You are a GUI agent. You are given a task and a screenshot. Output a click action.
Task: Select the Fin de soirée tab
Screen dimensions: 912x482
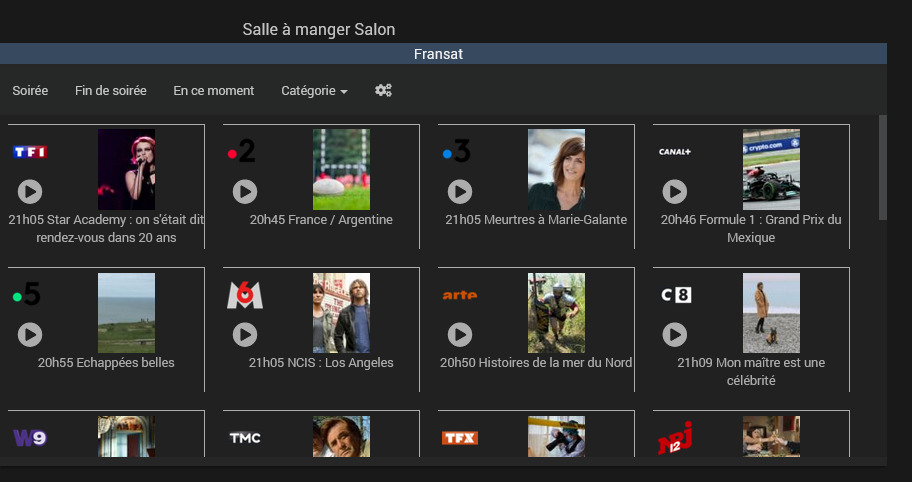[111, 91]
